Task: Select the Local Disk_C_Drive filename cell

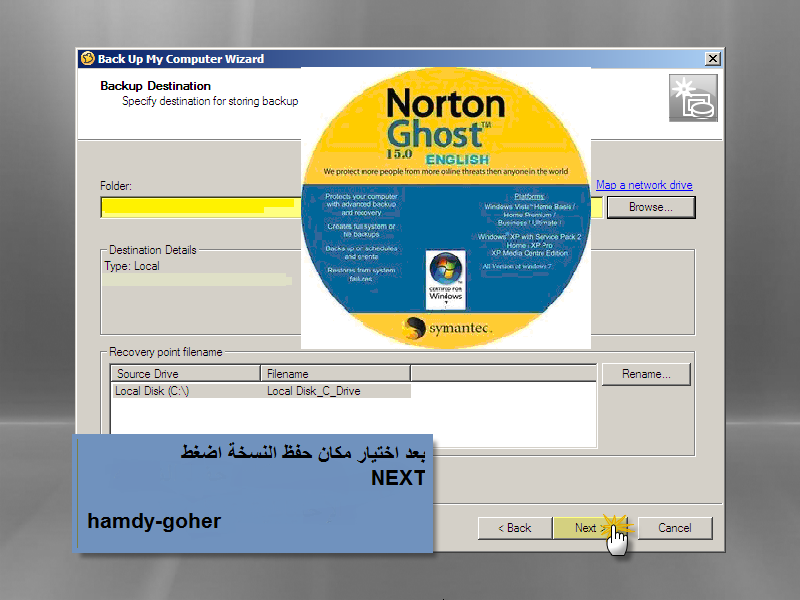Action: click(x=314, y=391)
